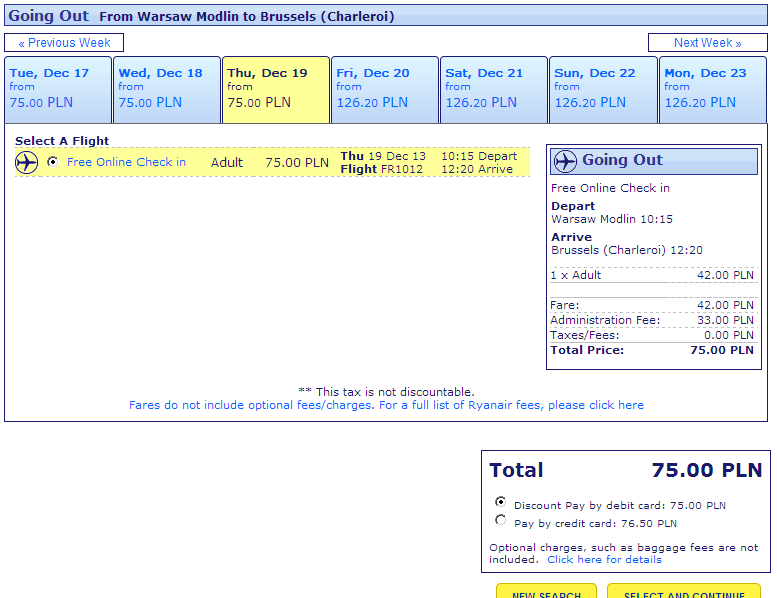
Task: Select the Mon, Dec 23 date tab
Action: (x=712, y=89)
